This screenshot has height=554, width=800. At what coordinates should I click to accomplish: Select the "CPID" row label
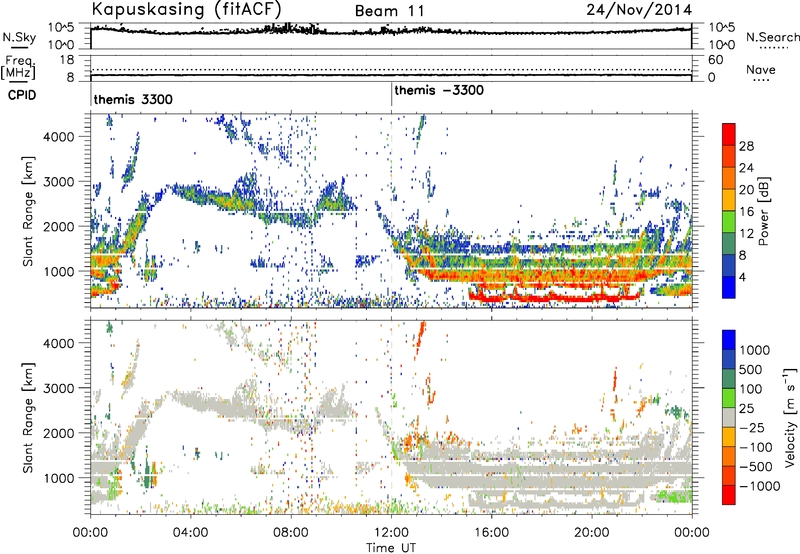pos(22,95)
